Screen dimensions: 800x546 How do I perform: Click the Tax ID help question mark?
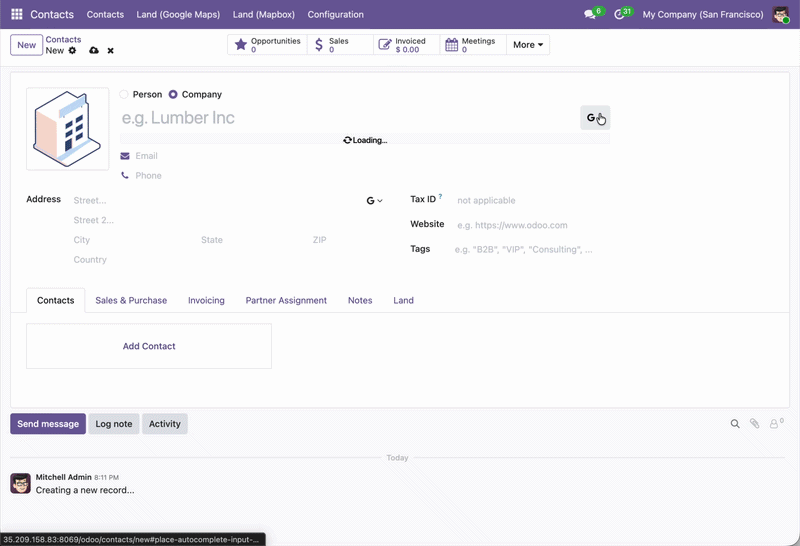tap(440, 196)
